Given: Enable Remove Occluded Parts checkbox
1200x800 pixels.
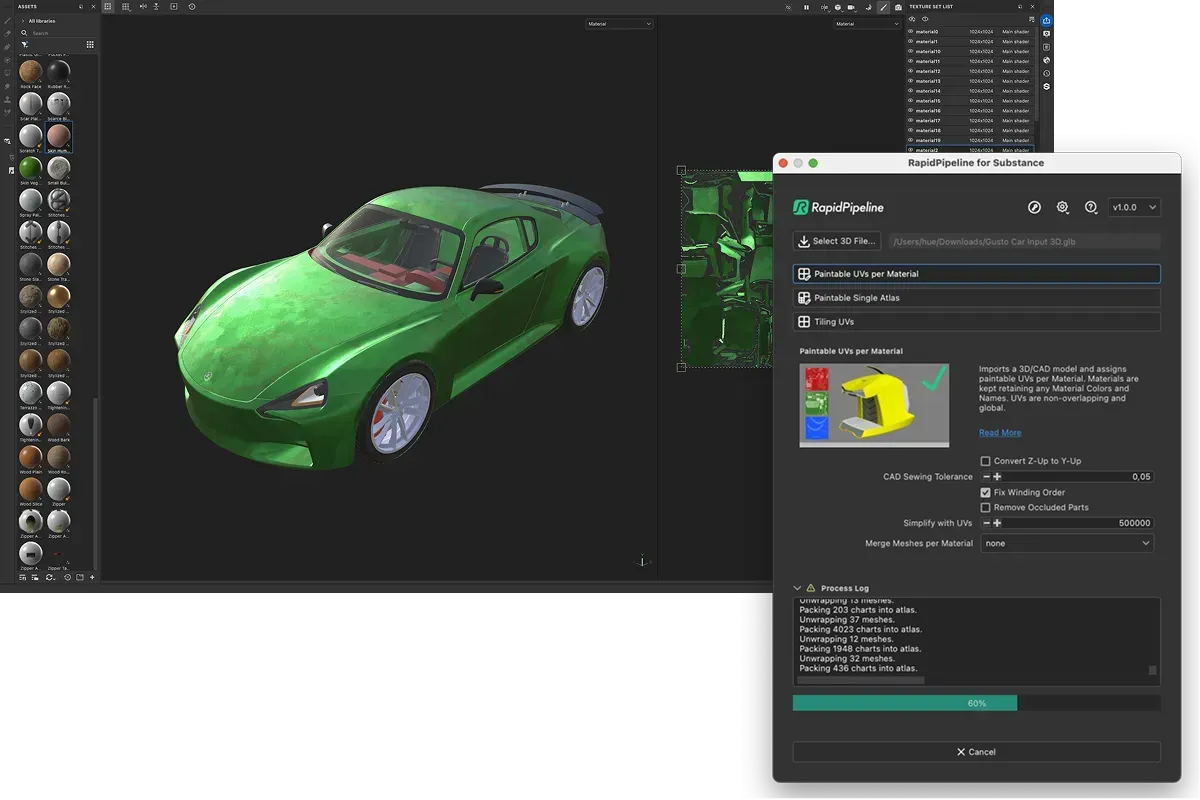Looking at the screenshot, I should coord(986,507).
